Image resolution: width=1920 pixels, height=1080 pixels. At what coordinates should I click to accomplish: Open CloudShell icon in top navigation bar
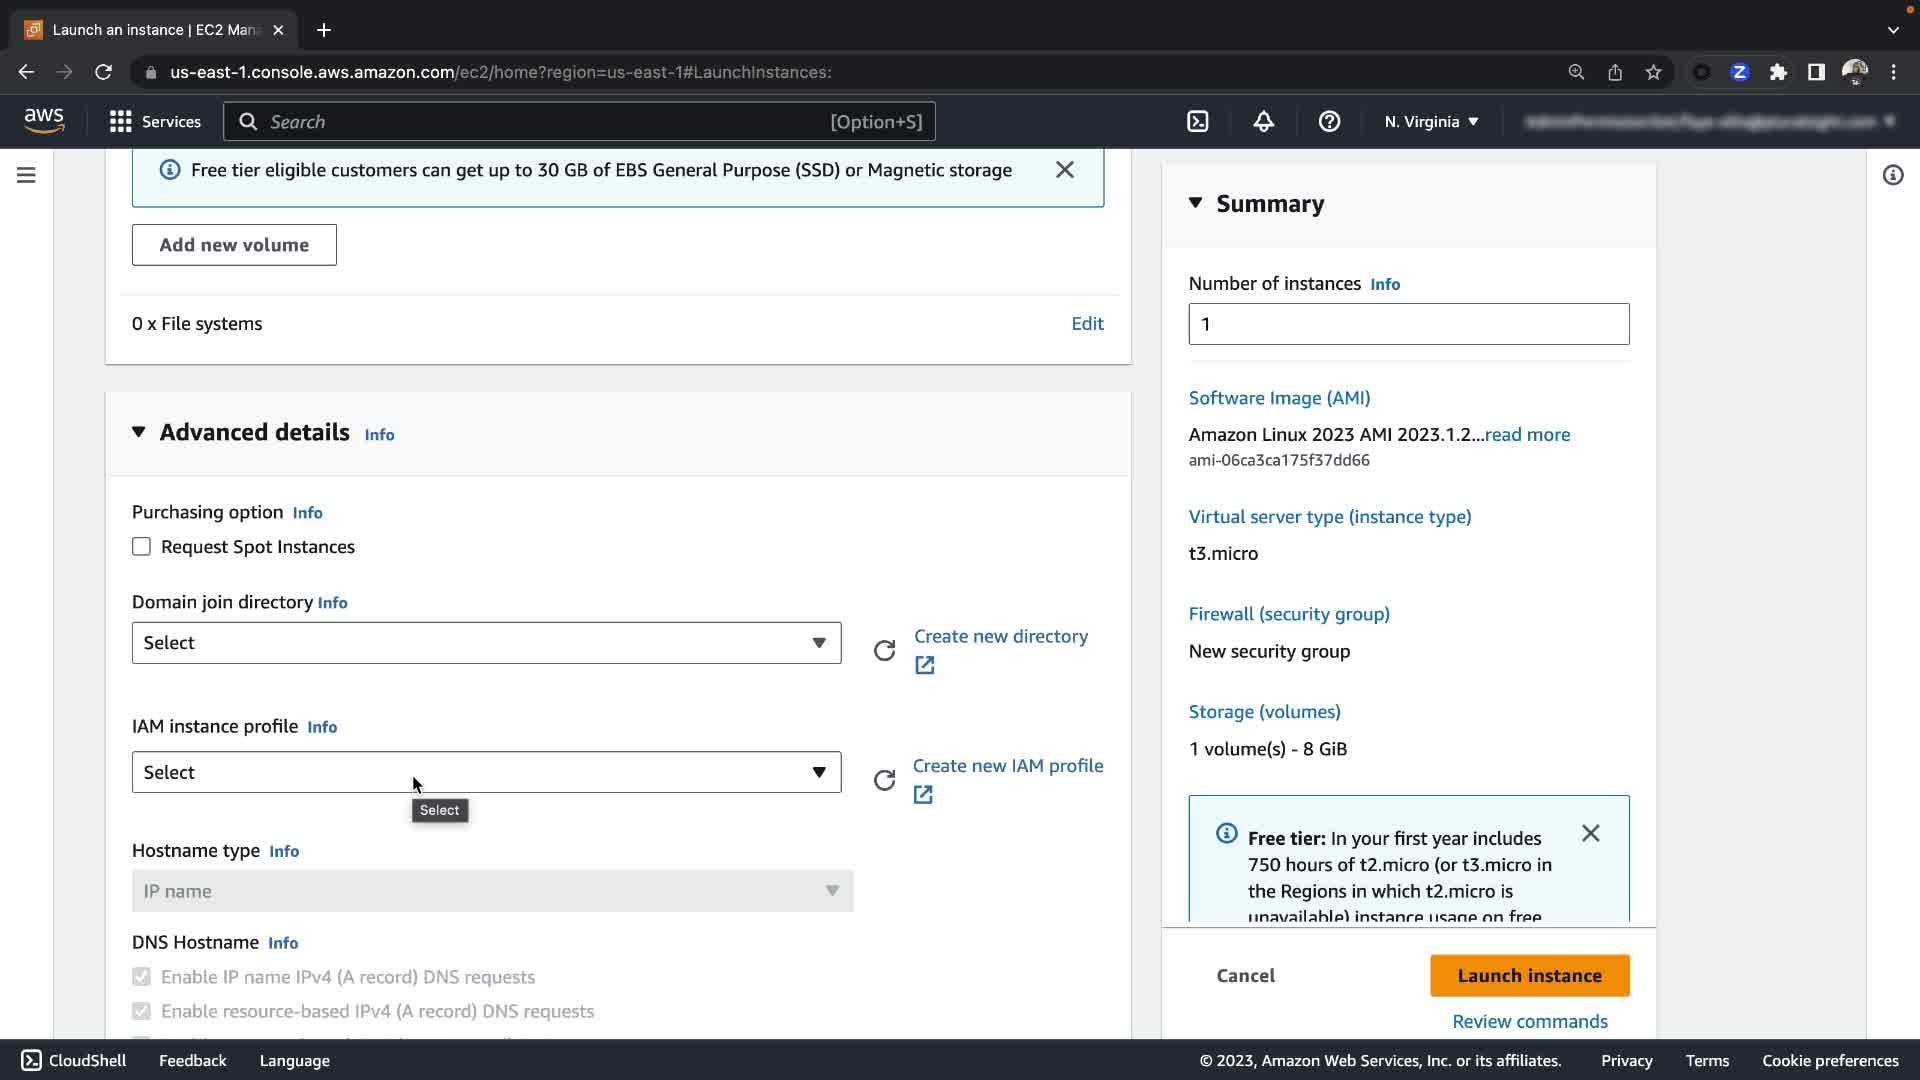1197,122
